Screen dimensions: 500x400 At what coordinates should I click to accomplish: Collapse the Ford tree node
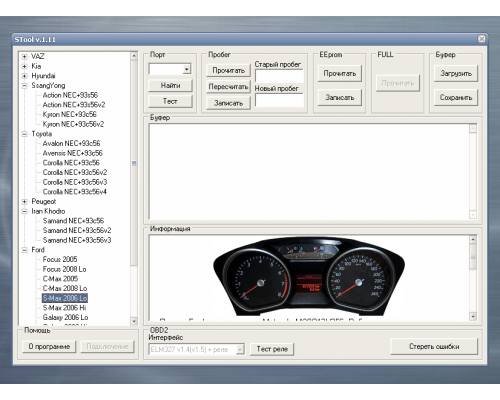pyautogui.click(x=24, y=250)
